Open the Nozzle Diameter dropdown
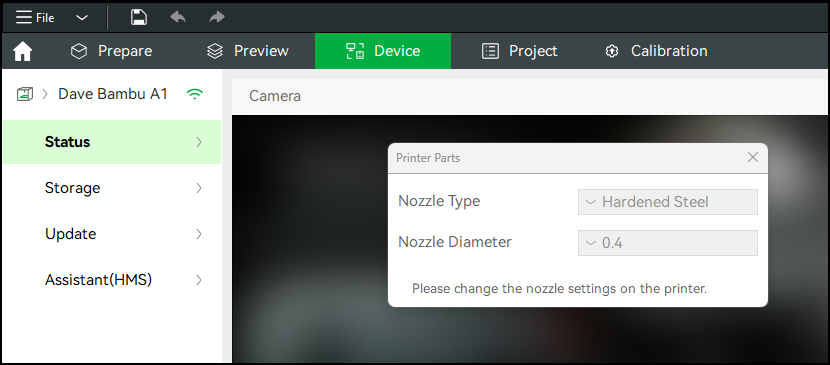 tap(667, 243)
